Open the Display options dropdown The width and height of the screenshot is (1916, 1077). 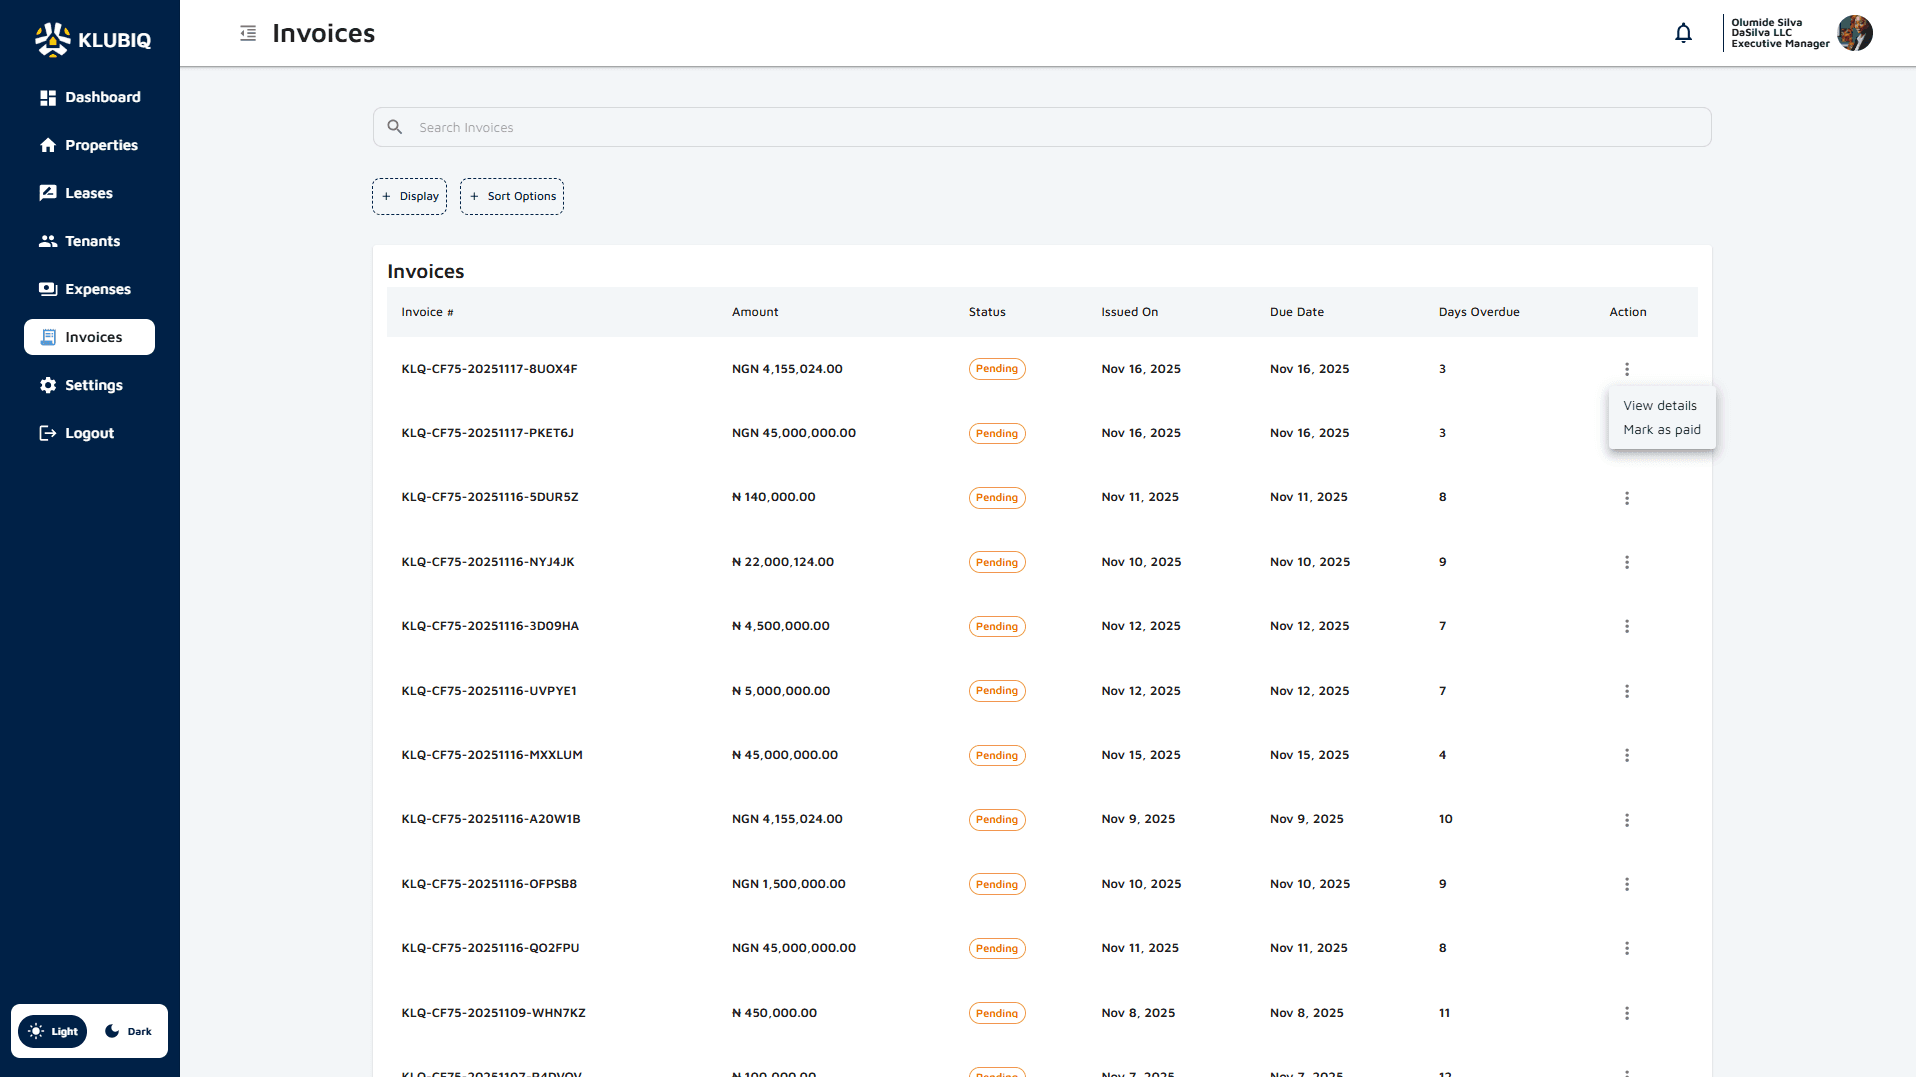[x=409, y=196]
